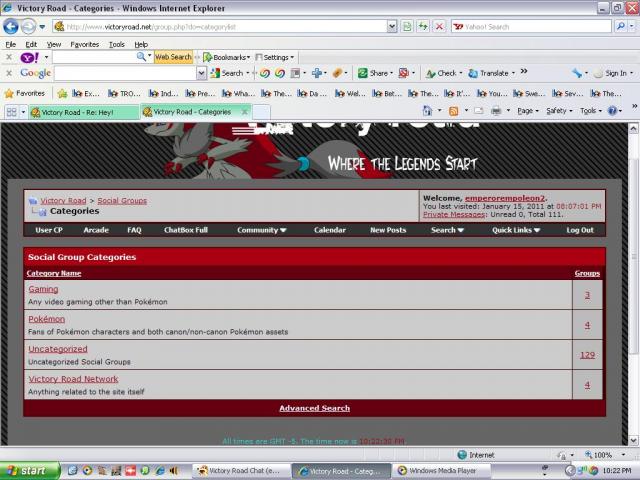Click the browser Back arrow button
The height and width of the screenshot is (480, 640).
pyautogui.click(x=11, y=27)
